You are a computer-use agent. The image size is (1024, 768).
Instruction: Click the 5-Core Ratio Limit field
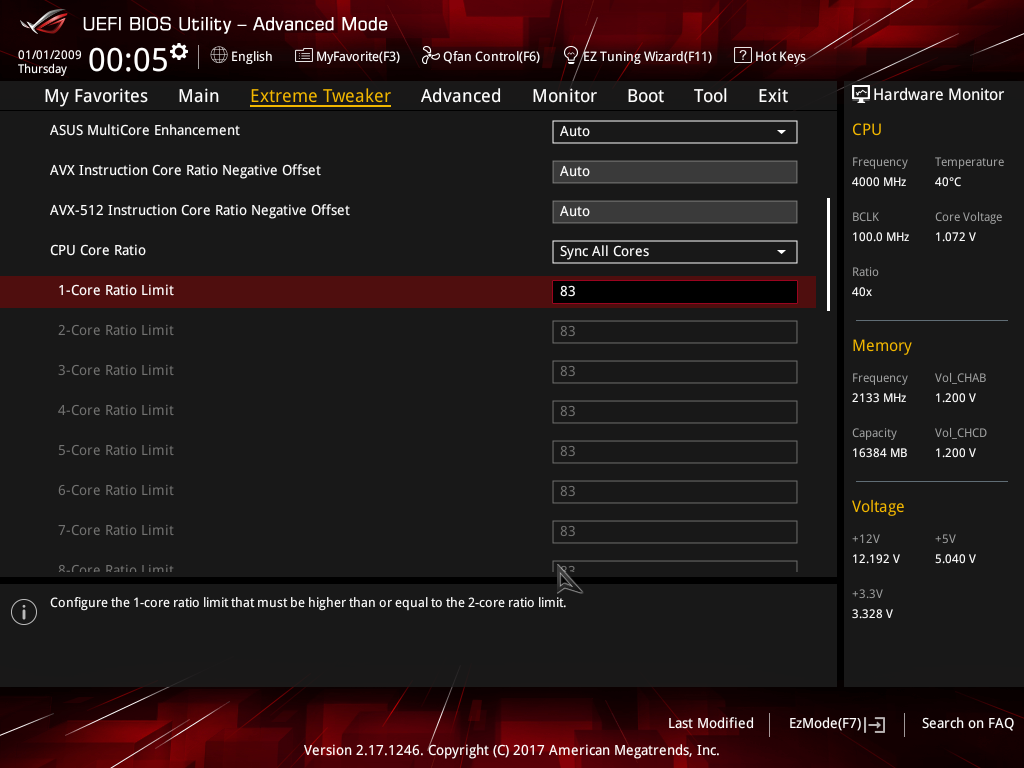click(x=675, y=452)
